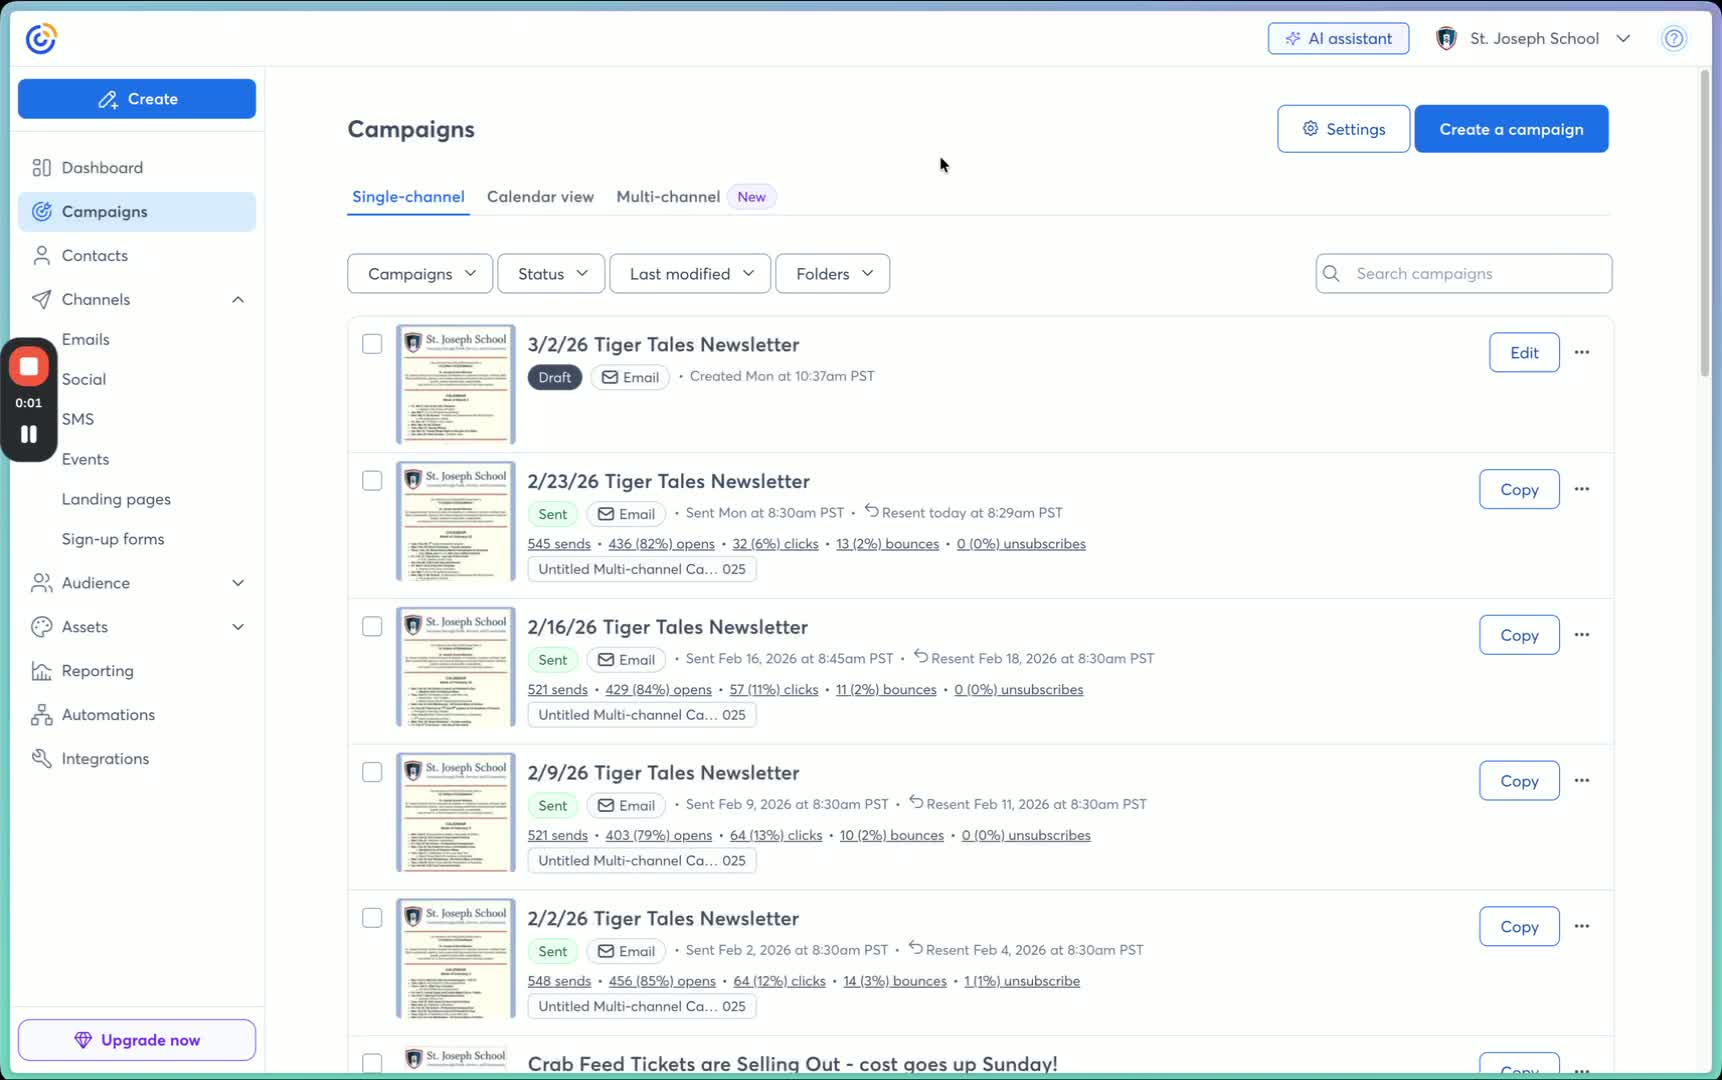
Task: Click the 2/16/26 Tiger Tales Newsletter title
Action: (x=667, y=627)
